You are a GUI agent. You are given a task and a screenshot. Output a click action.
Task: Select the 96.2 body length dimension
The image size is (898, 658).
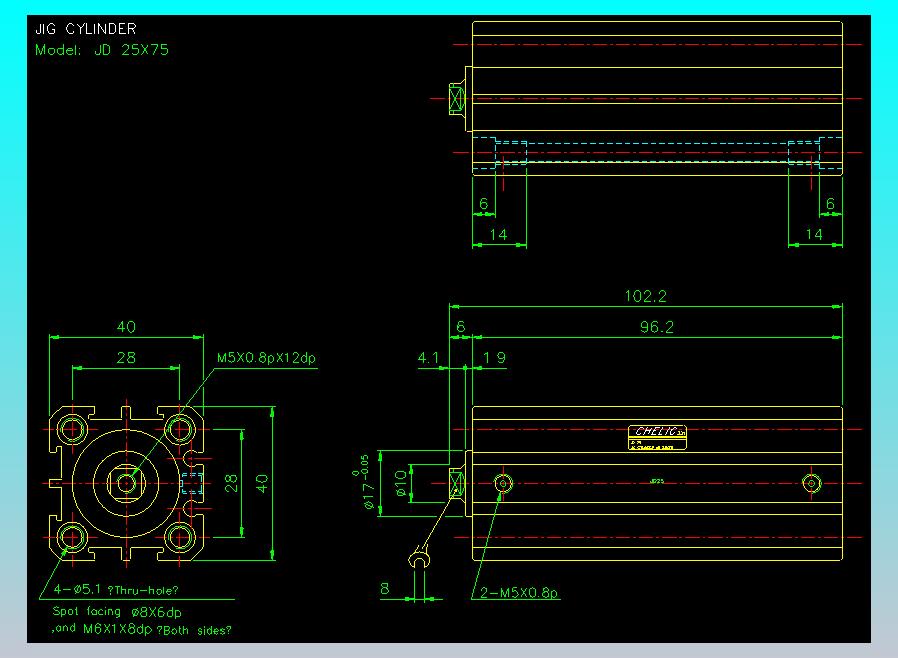coord(655,327)
